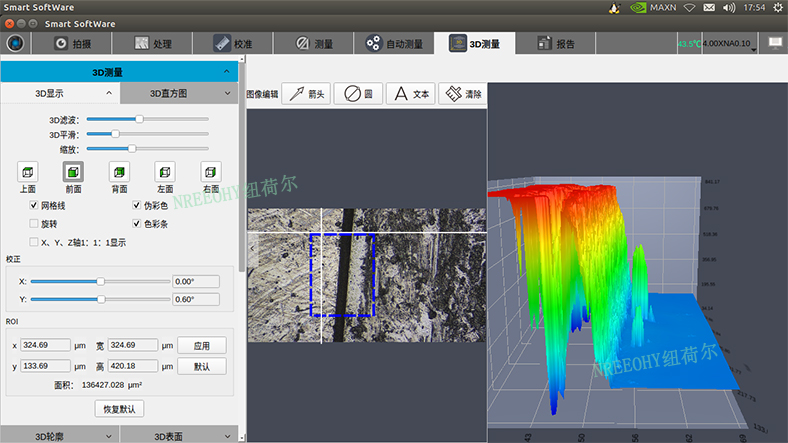Click the round camera lens icon at top left
Viewport: 788px width, 443px height.
coord(16,43)
